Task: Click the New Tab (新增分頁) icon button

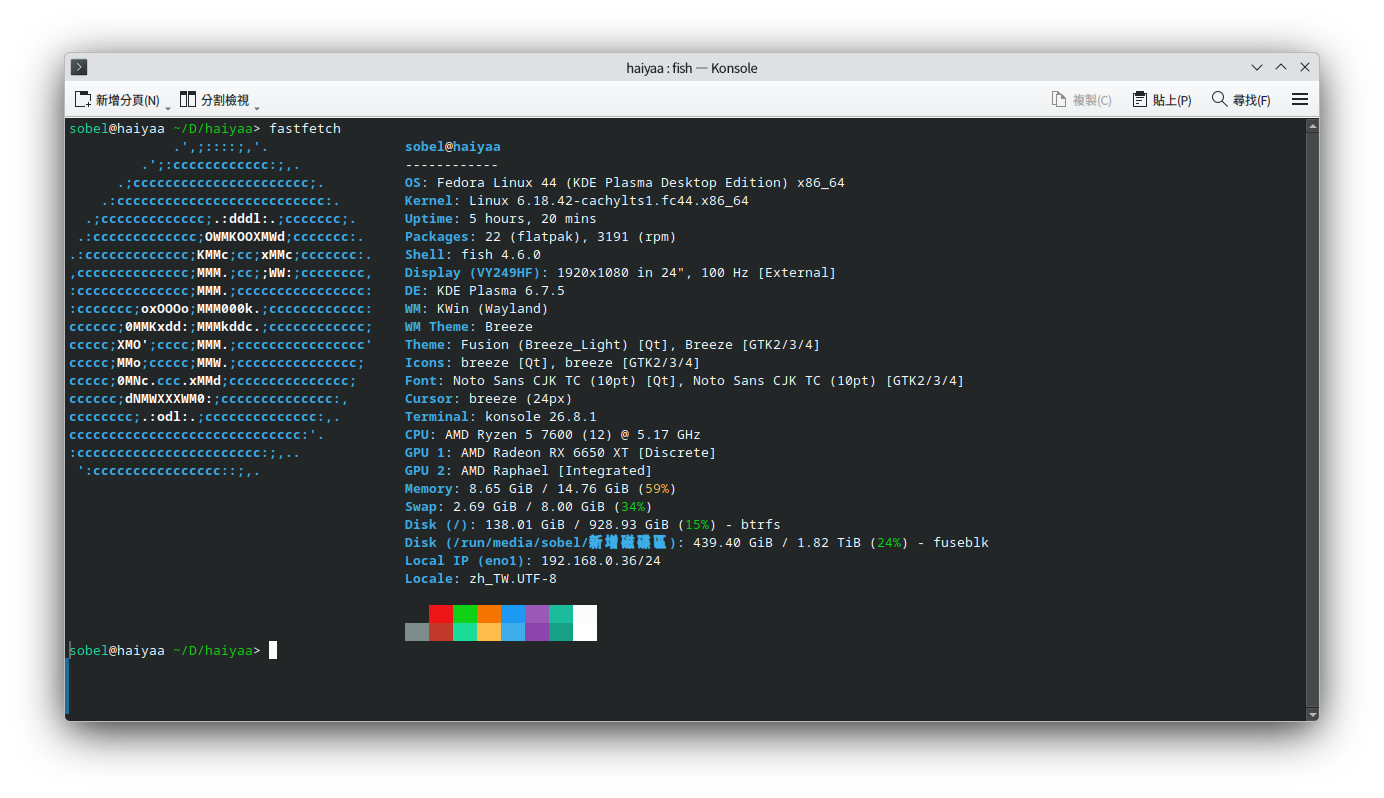Action: point(117,100)
